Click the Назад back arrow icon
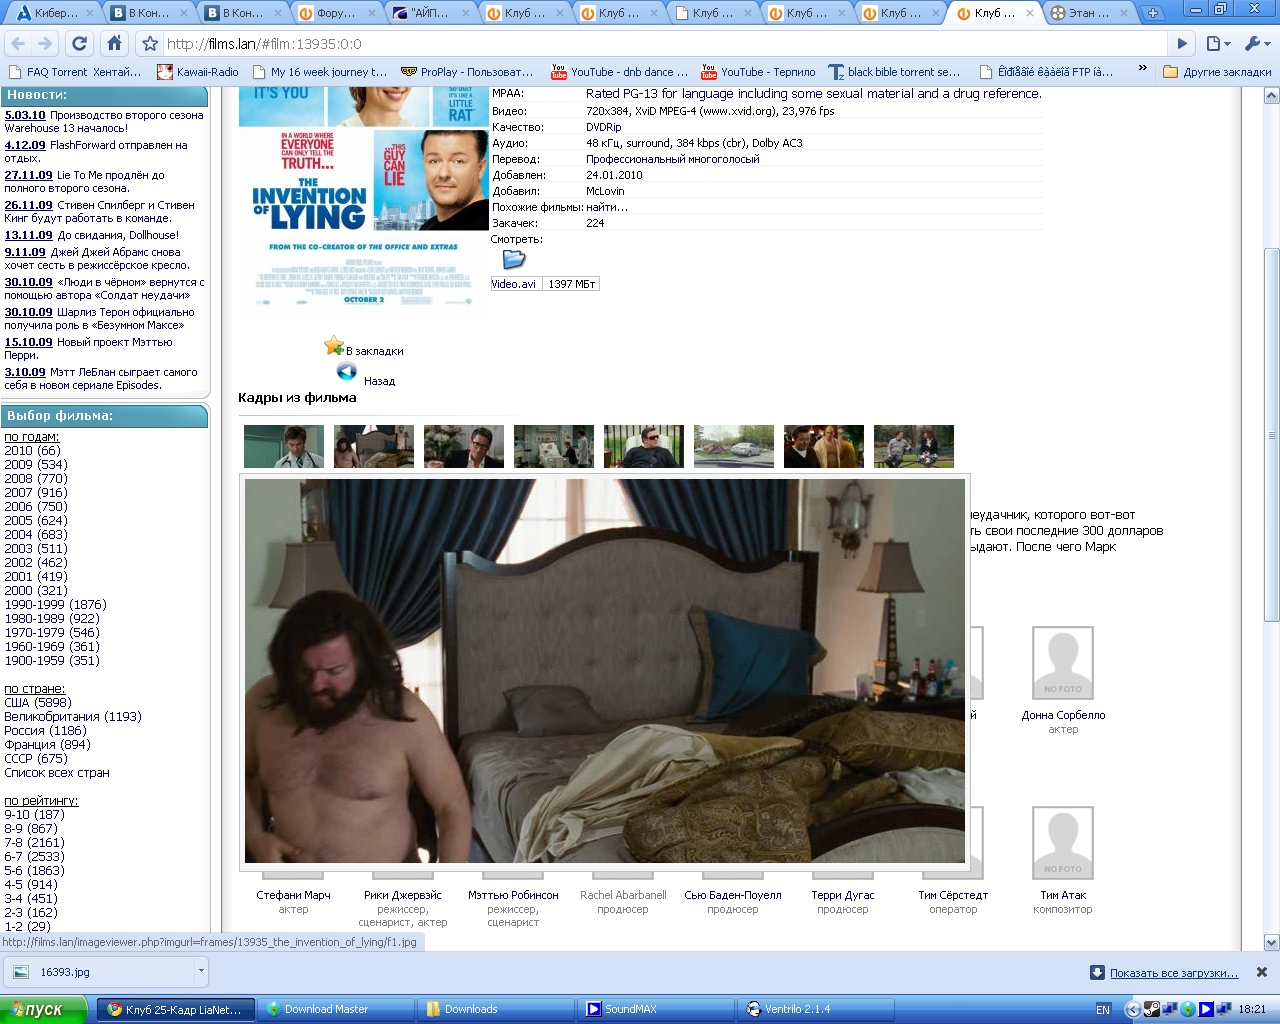The width and height of the screenshot is (1280, 1024). pos(347,372)
